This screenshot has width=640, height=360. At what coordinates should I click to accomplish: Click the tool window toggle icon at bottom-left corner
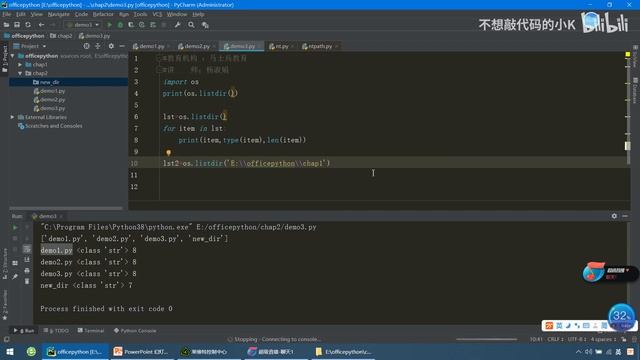coord(6,339)
